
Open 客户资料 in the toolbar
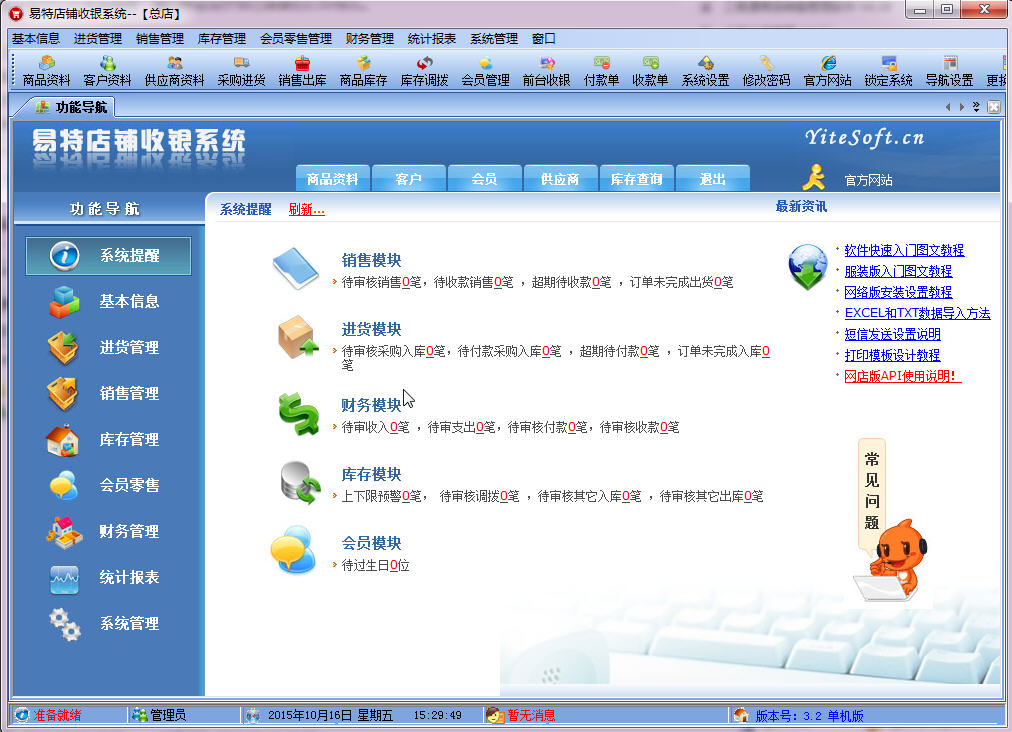107,71
